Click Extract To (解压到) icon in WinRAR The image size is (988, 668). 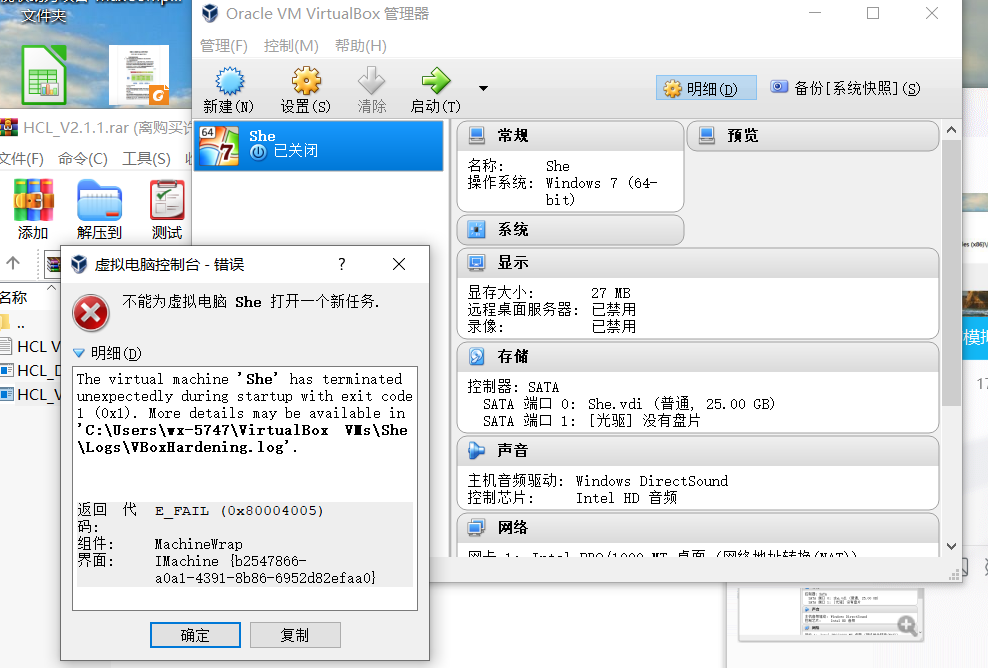[100, 200]
